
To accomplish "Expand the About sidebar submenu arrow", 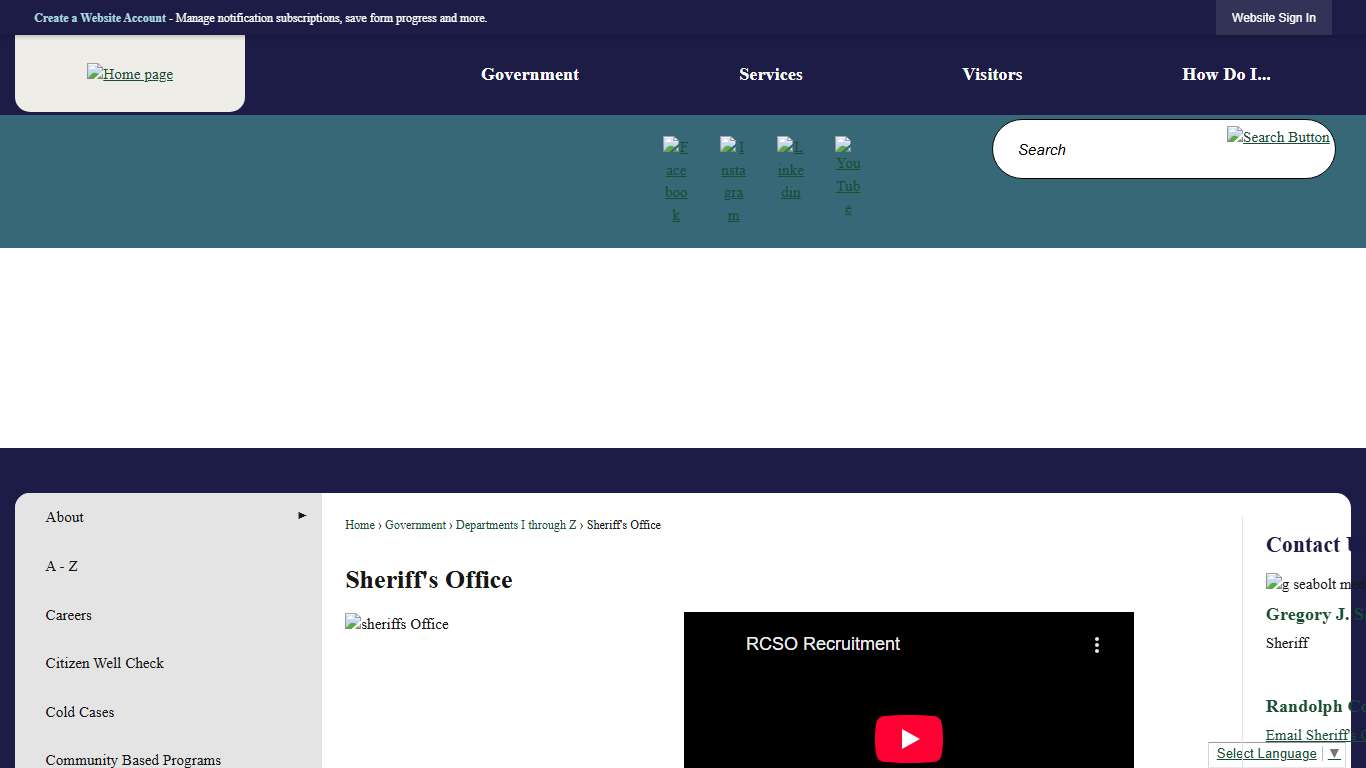I will pos(302,516).
